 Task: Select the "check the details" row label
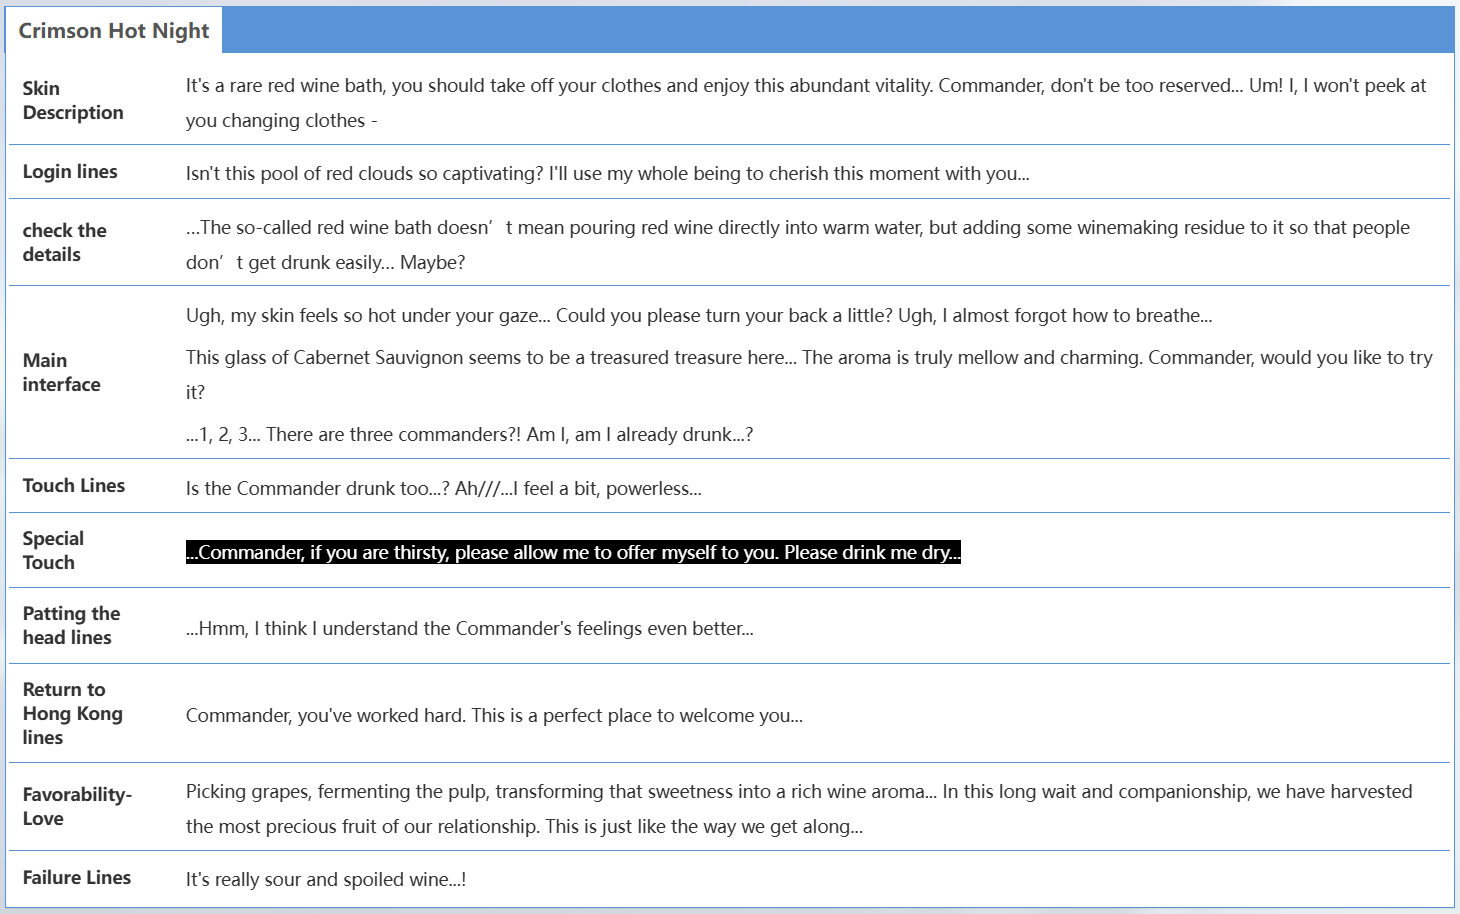click(64, 242)
